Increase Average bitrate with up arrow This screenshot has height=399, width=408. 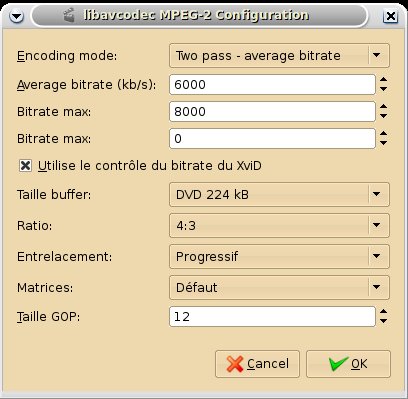tap(383, 80)
